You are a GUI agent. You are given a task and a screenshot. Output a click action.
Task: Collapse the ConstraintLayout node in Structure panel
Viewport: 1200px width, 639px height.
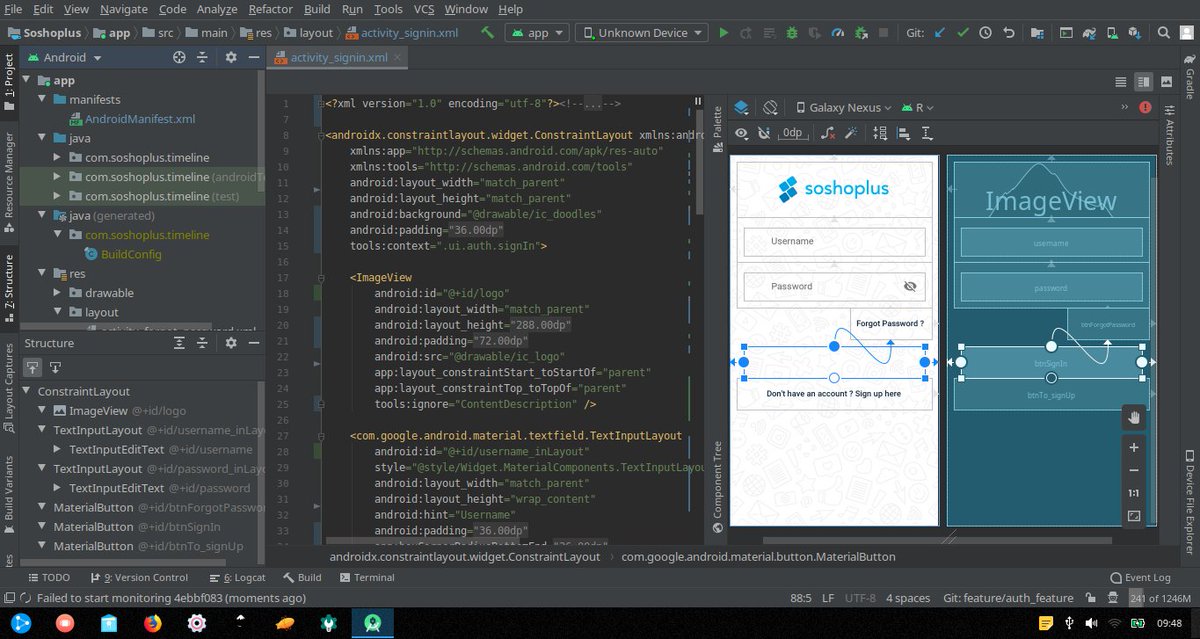point(24,390)
